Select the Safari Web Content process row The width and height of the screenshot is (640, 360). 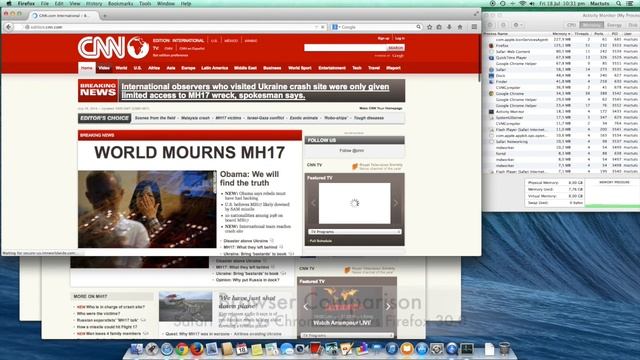coord(561,52)
